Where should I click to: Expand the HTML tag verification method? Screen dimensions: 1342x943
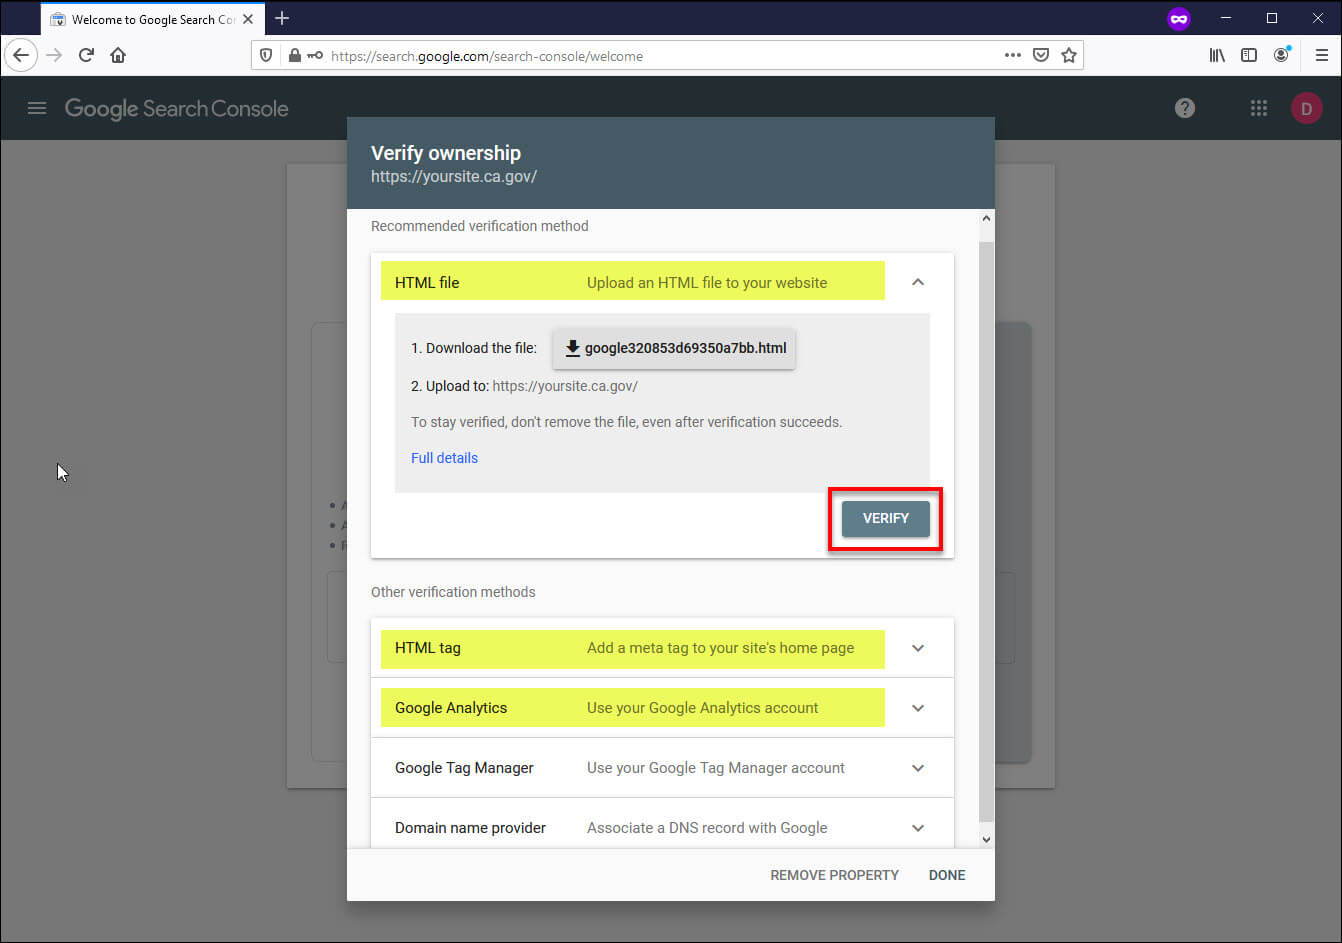point(918,648)
